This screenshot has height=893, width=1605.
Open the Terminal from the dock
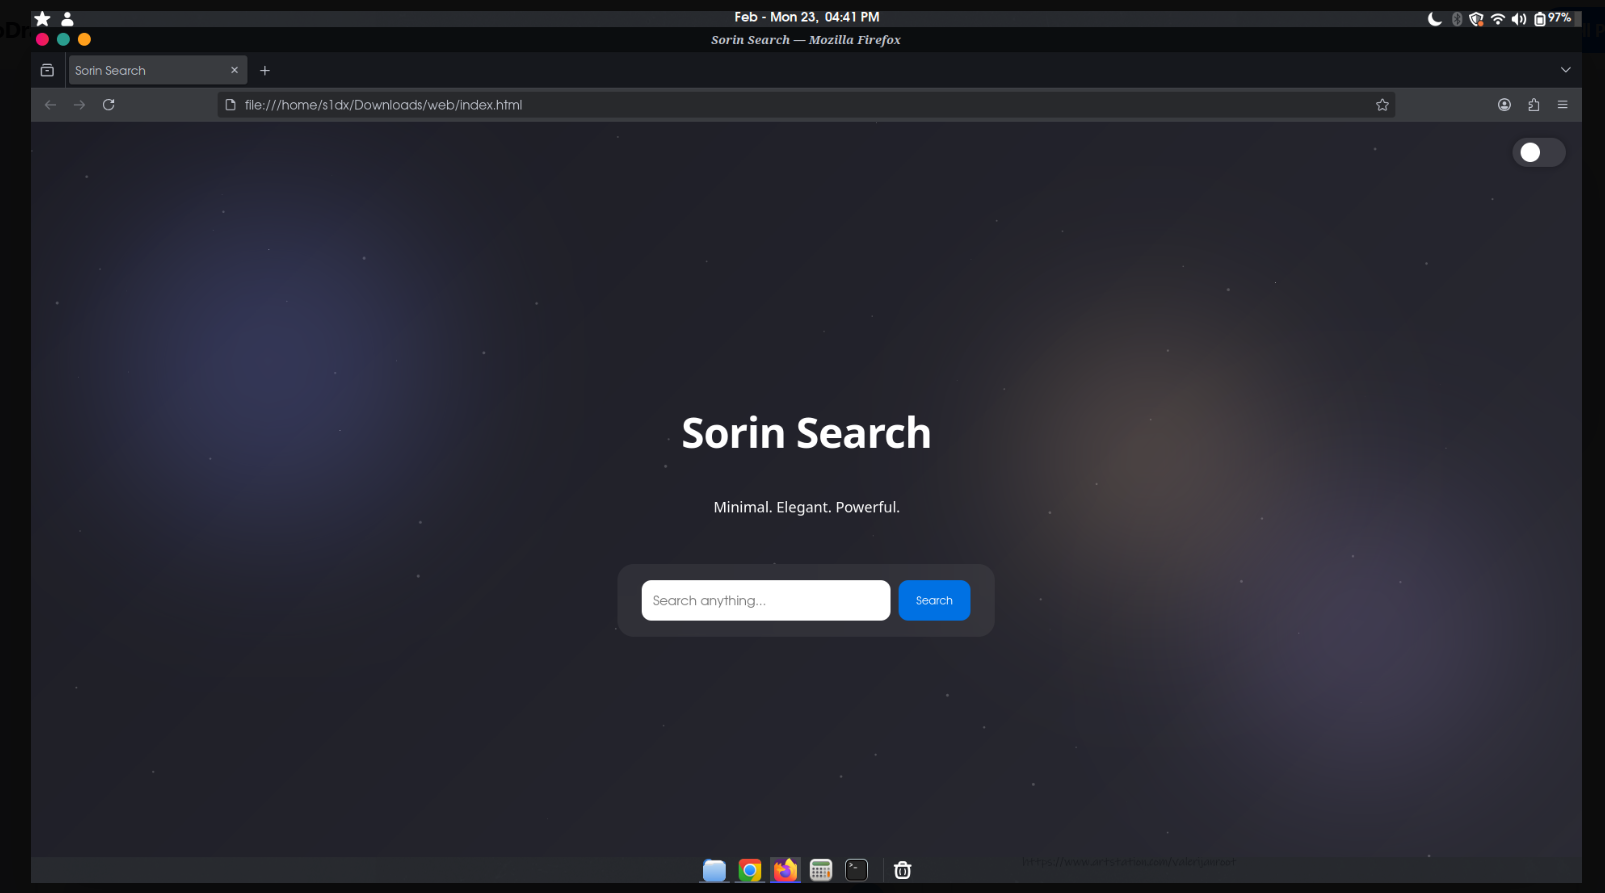click(x=857, y=870)
